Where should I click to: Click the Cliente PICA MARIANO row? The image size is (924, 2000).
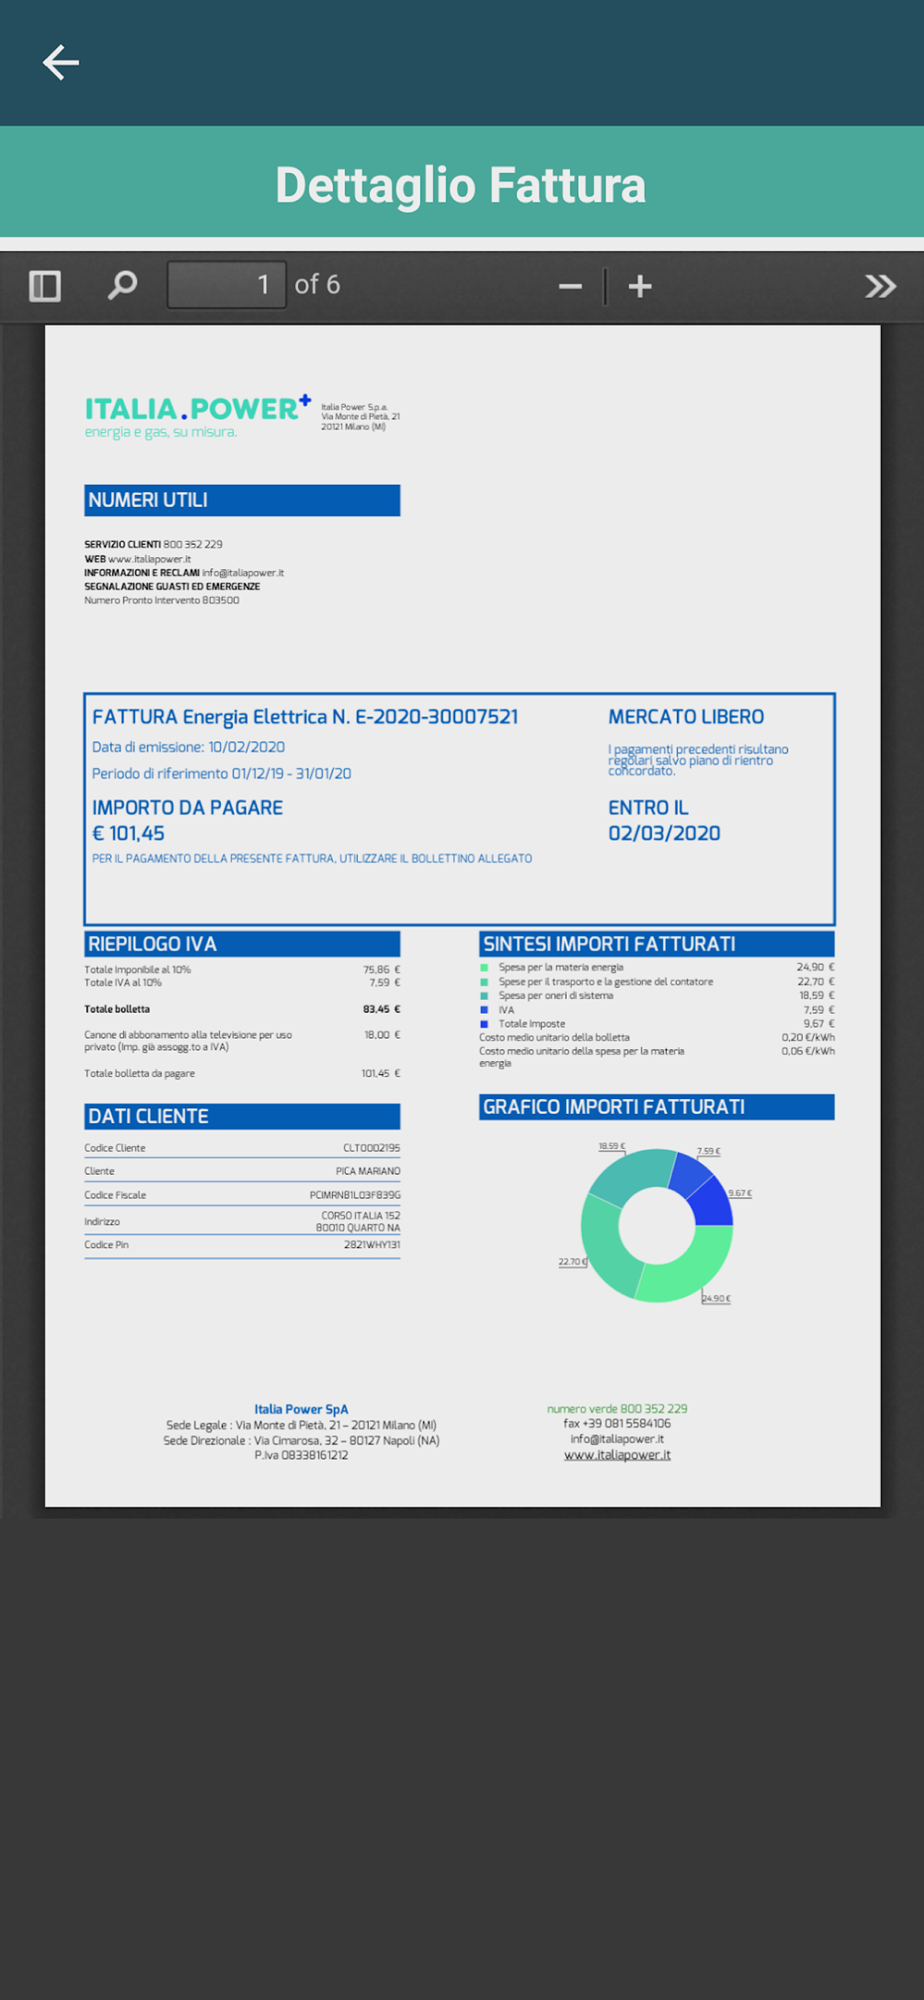pos(242,1171)
